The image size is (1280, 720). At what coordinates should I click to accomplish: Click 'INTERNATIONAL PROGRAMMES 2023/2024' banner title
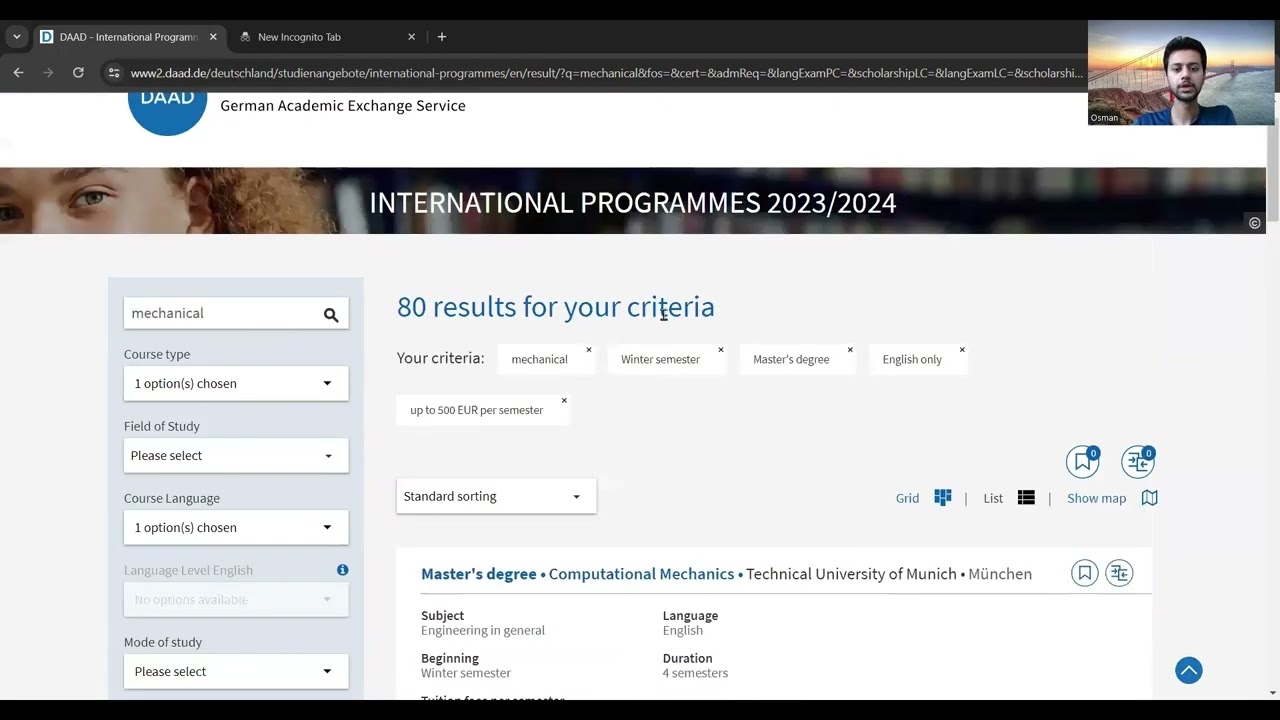(x=633, y=203)
